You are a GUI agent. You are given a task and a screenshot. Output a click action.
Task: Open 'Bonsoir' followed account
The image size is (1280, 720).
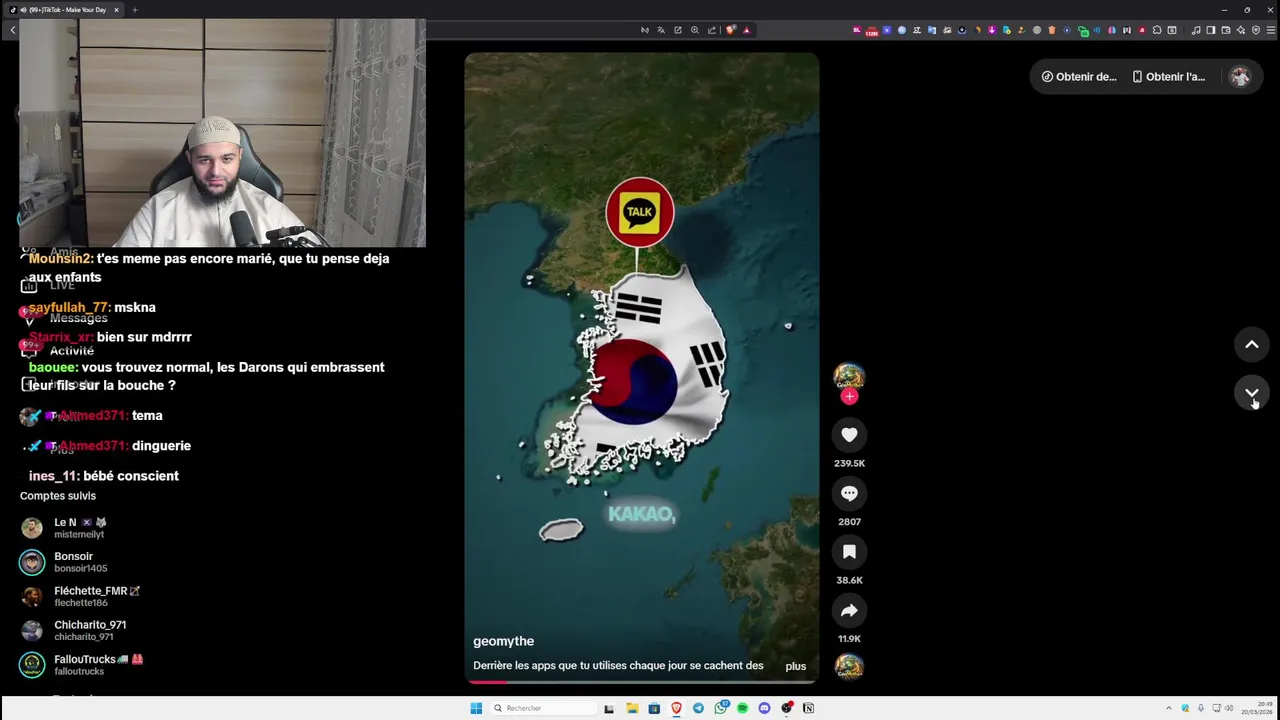pyautogui.click(x=80, y=562)
